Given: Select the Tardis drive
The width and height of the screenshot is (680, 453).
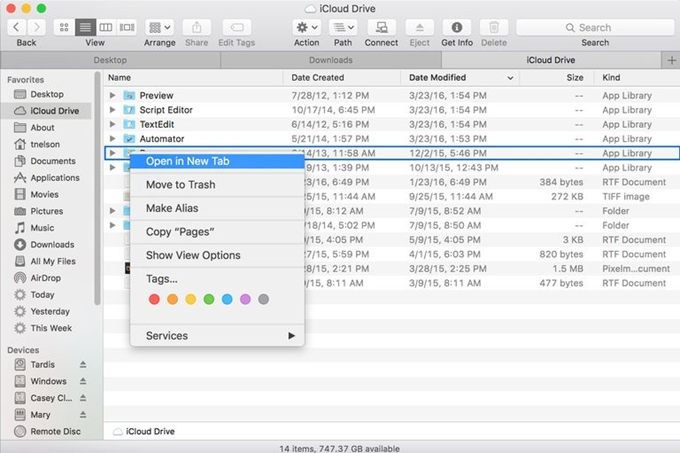Looking at the screenshot, I should pyautogui.click(x=42, y=365).
